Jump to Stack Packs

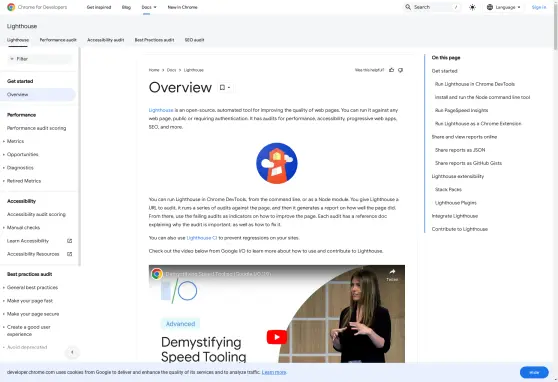pyautogui.click(x=448, y=189)
